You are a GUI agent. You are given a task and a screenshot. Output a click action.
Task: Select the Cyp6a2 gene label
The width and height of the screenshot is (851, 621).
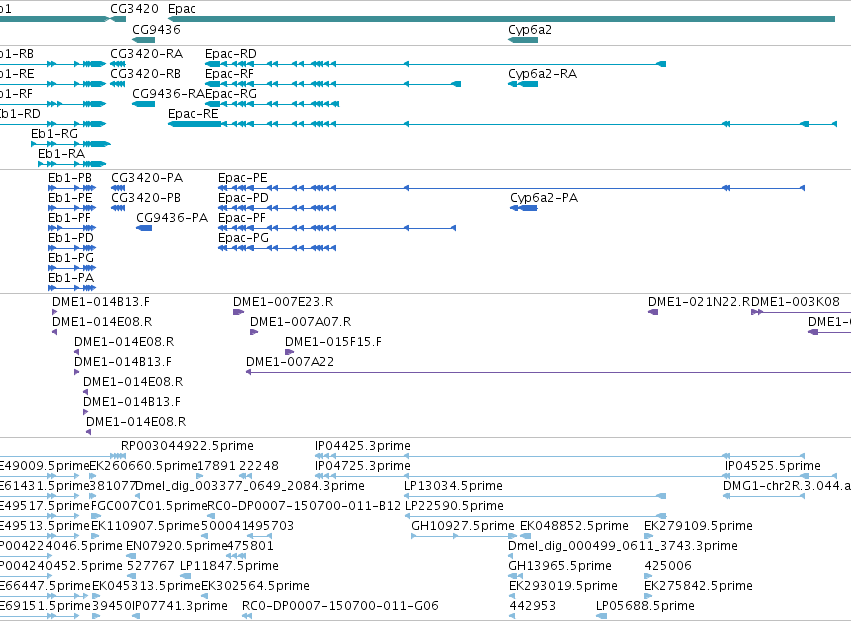point(530,29)
